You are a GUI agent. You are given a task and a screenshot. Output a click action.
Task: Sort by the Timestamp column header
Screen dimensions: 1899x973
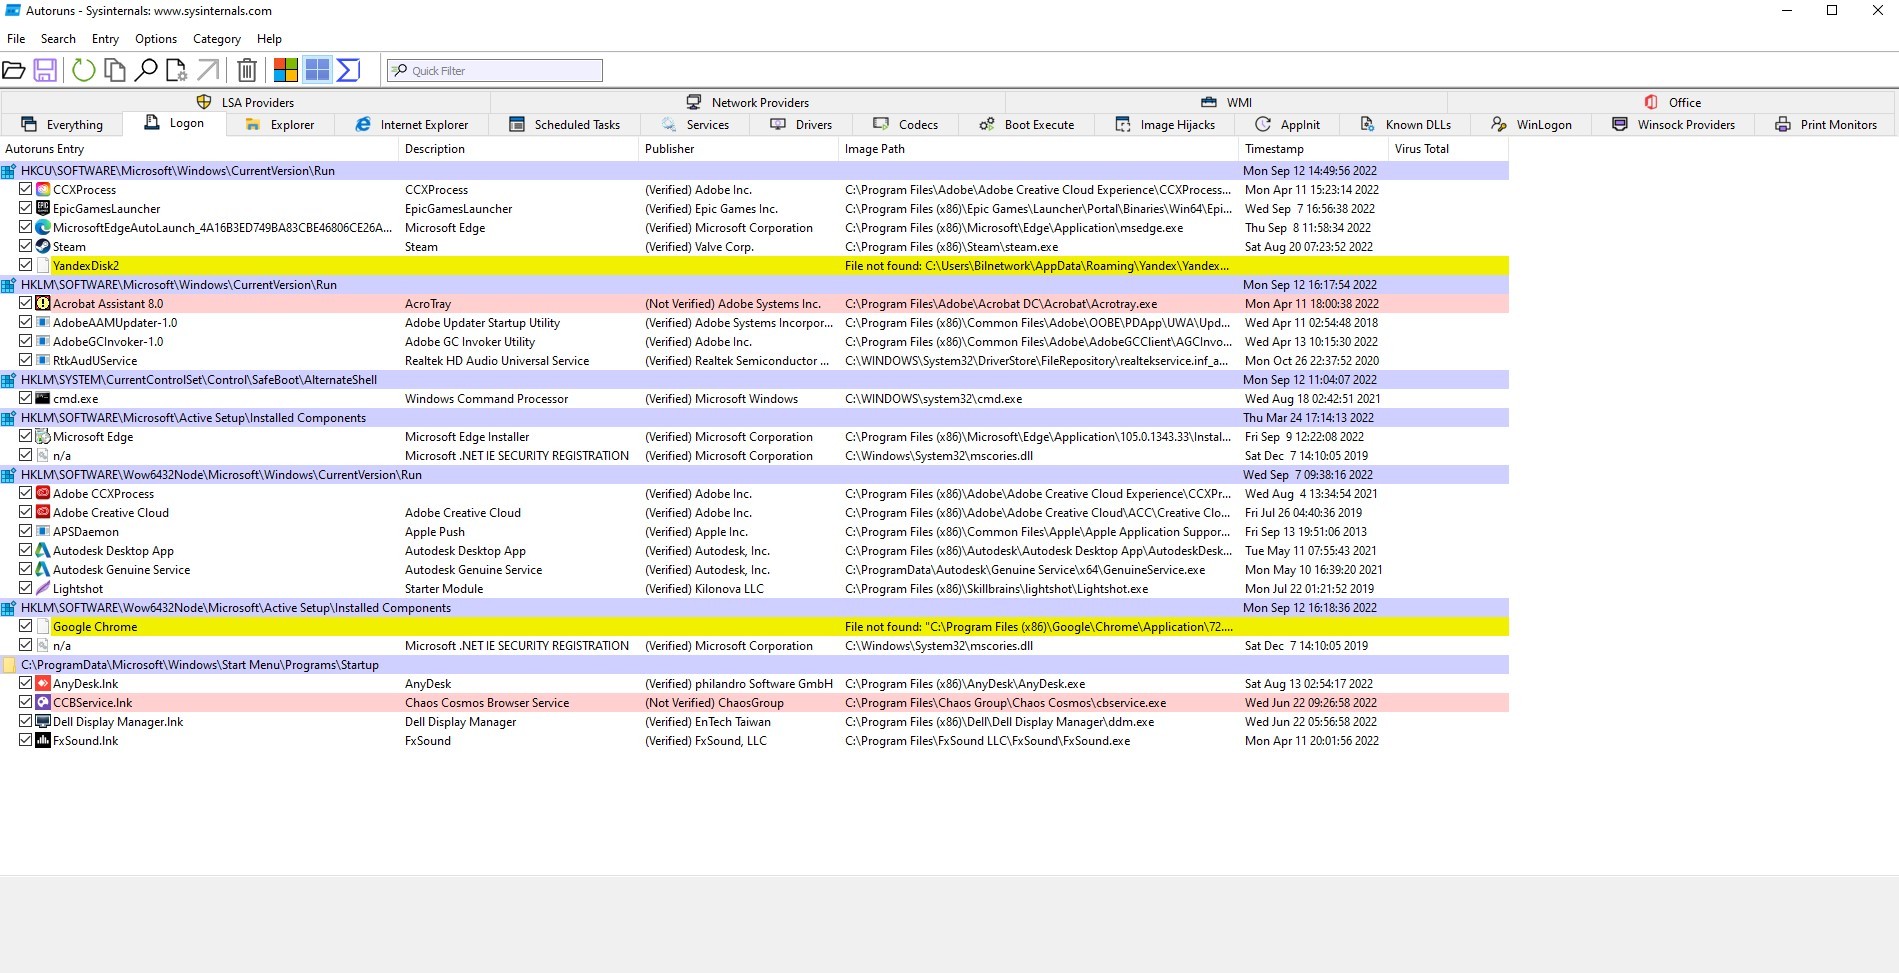click(x=1313, y=149)
